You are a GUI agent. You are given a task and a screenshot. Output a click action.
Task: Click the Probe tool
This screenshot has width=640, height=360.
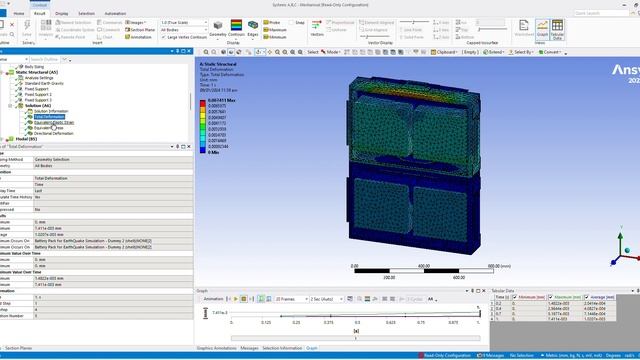point(272,22)
